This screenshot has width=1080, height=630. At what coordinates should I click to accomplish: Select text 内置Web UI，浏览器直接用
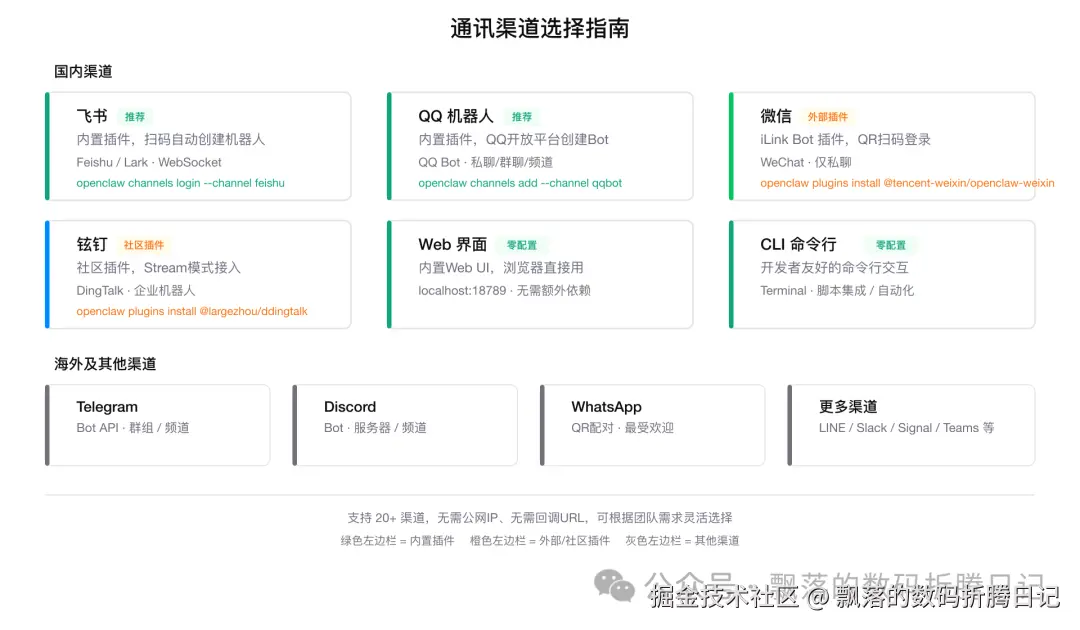pyautogui.click(x=501, y=268)
